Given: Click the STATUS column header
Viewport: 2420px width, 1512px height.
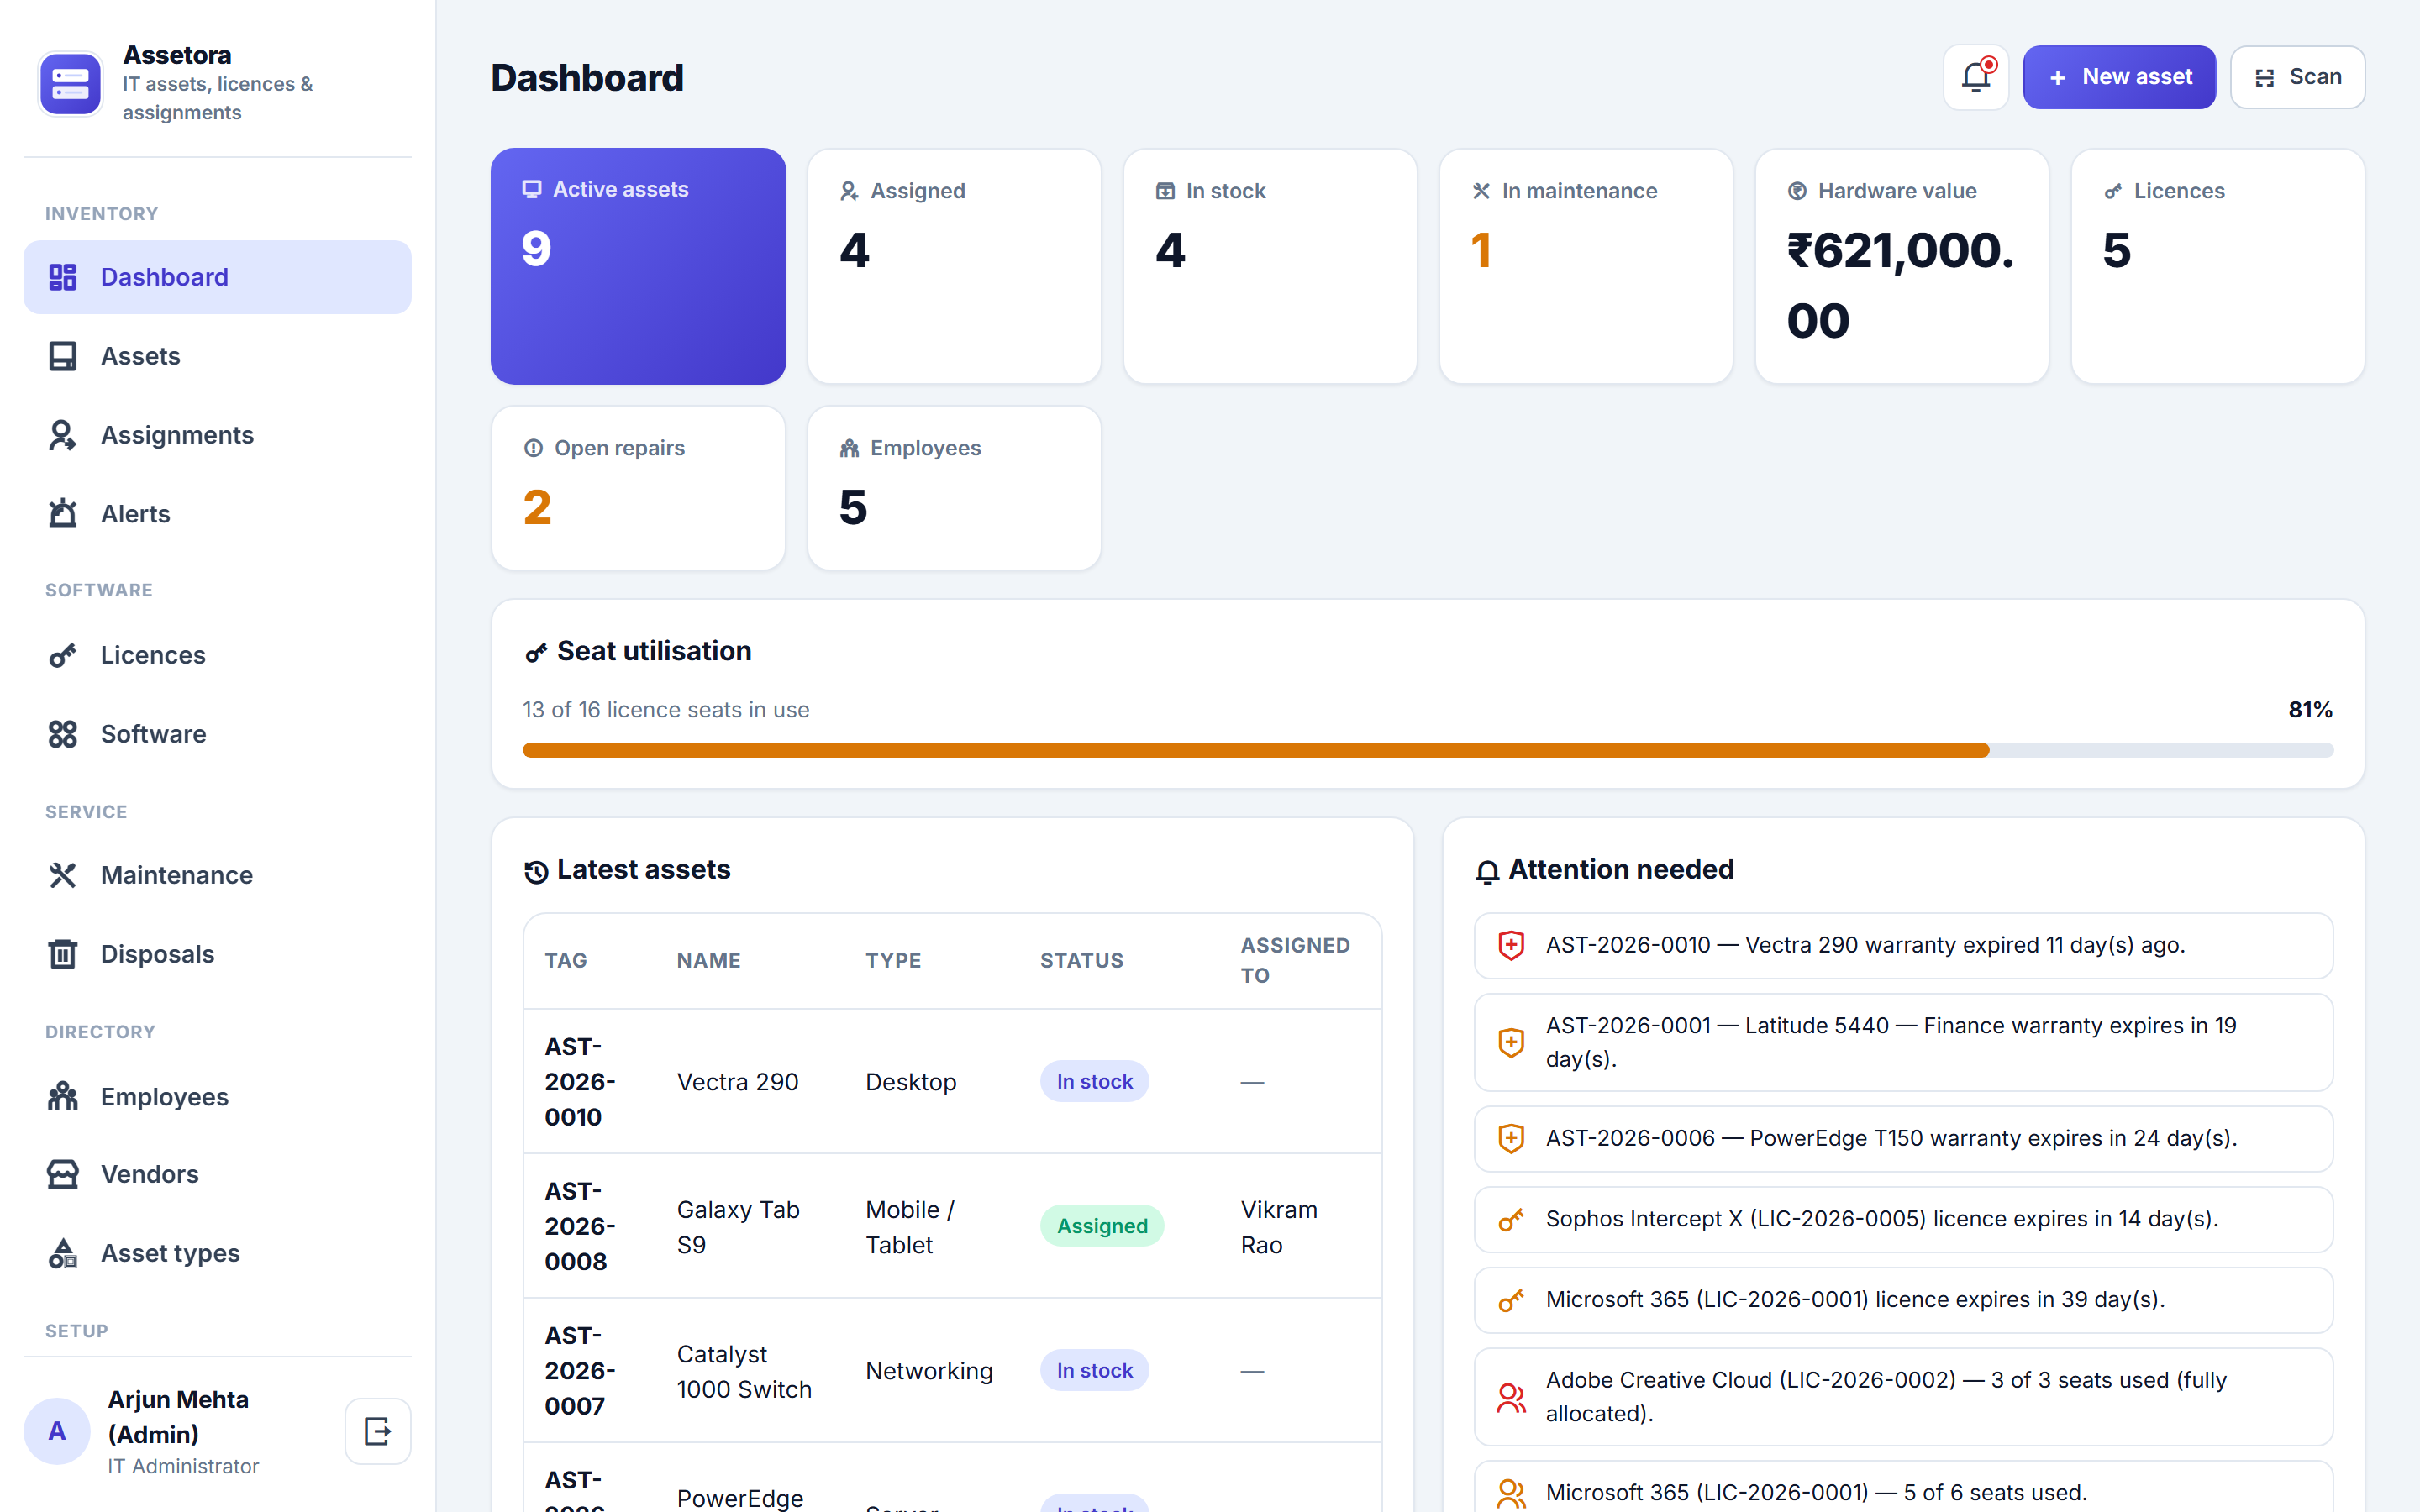Looking at the screenshot, I should click(1082, 961).
